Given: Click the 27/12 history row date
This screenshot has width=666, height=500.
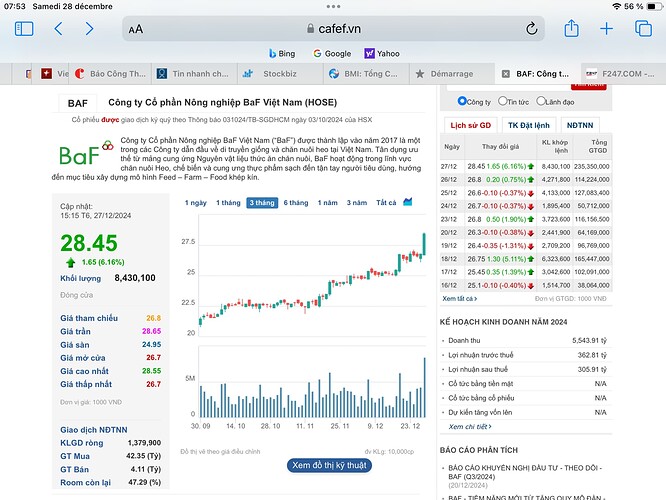Looking at the screenshot, I should click(x=449, y=167).
